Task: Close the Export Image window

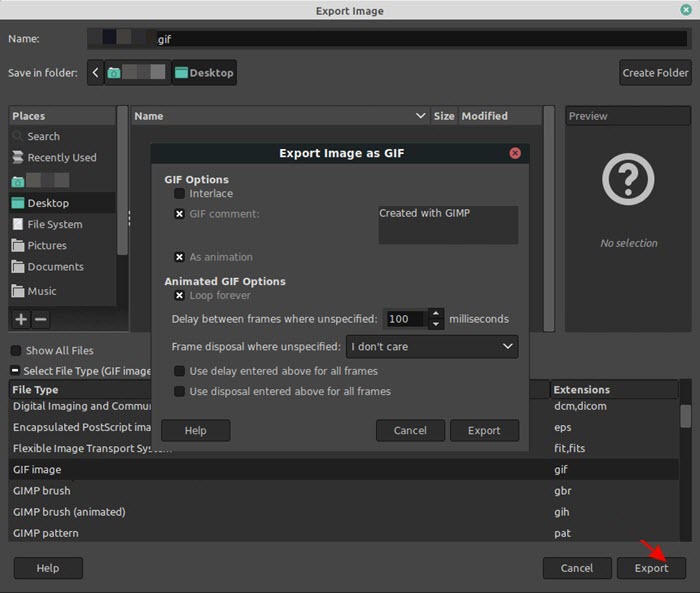Action: [x=686, y=9]
